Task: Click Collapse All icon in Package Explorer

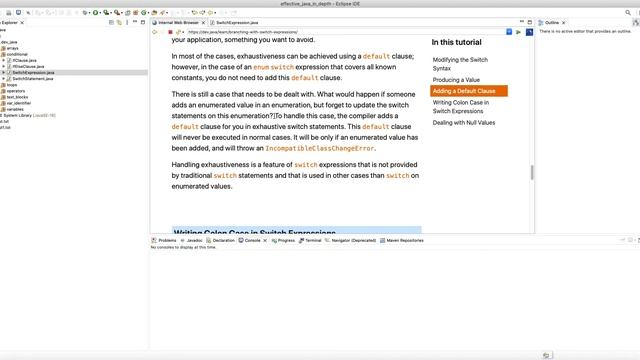Action: click(x=111, y=22)
